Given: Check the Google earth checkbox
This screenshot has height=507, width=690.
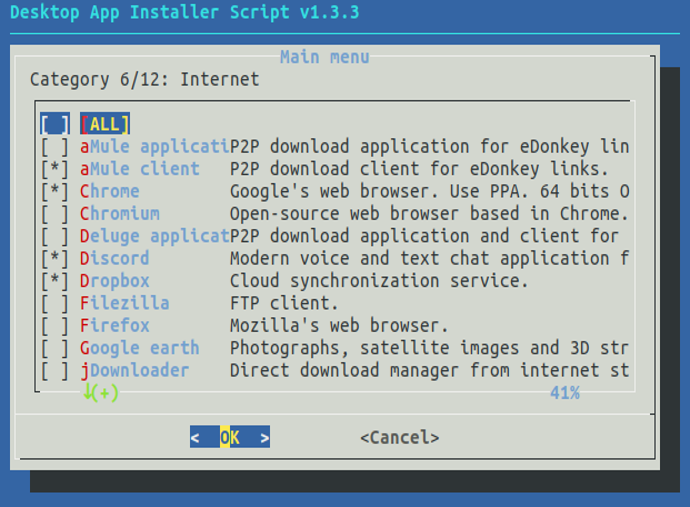Looking at the screenshot, I should 55,348.
